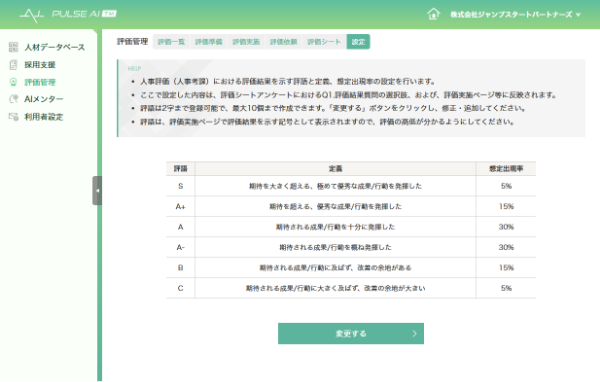This screenshot has width=600, height=382.
Task: Click the definition text for grade A-
Action: [x=336, y=247]
